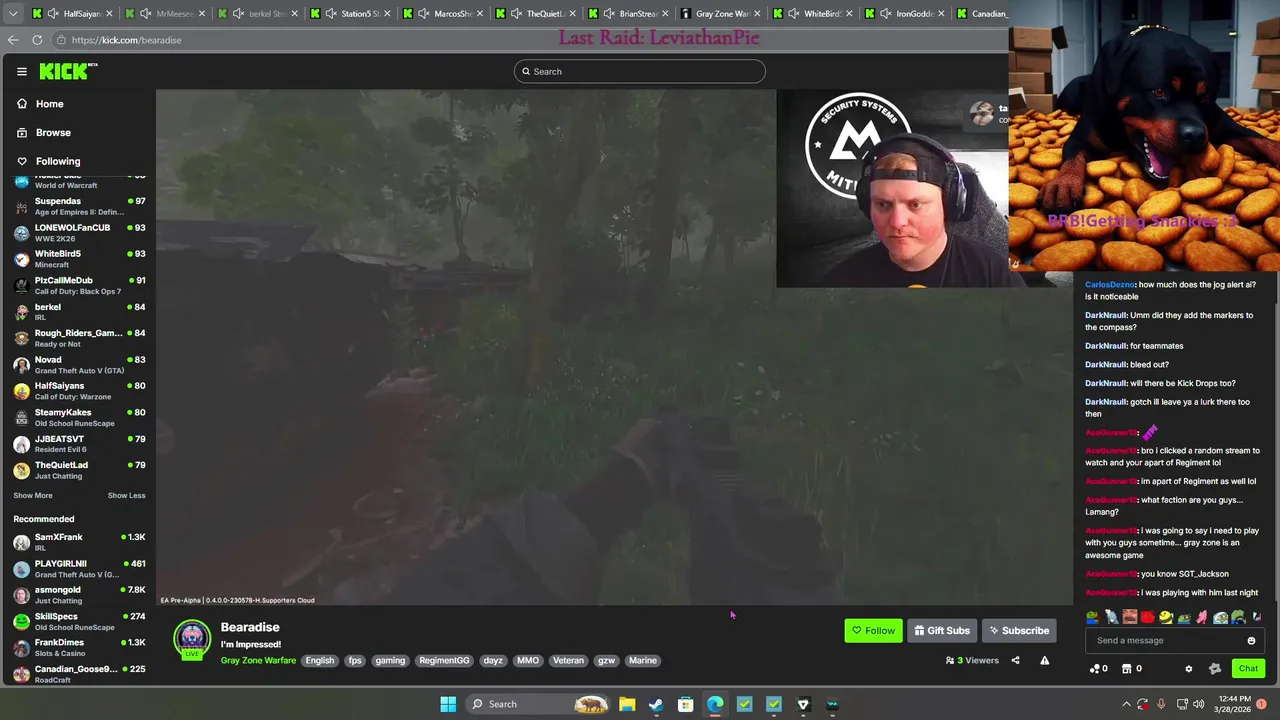
Task: Focus the Send a message field
Action: (1175, 640)
